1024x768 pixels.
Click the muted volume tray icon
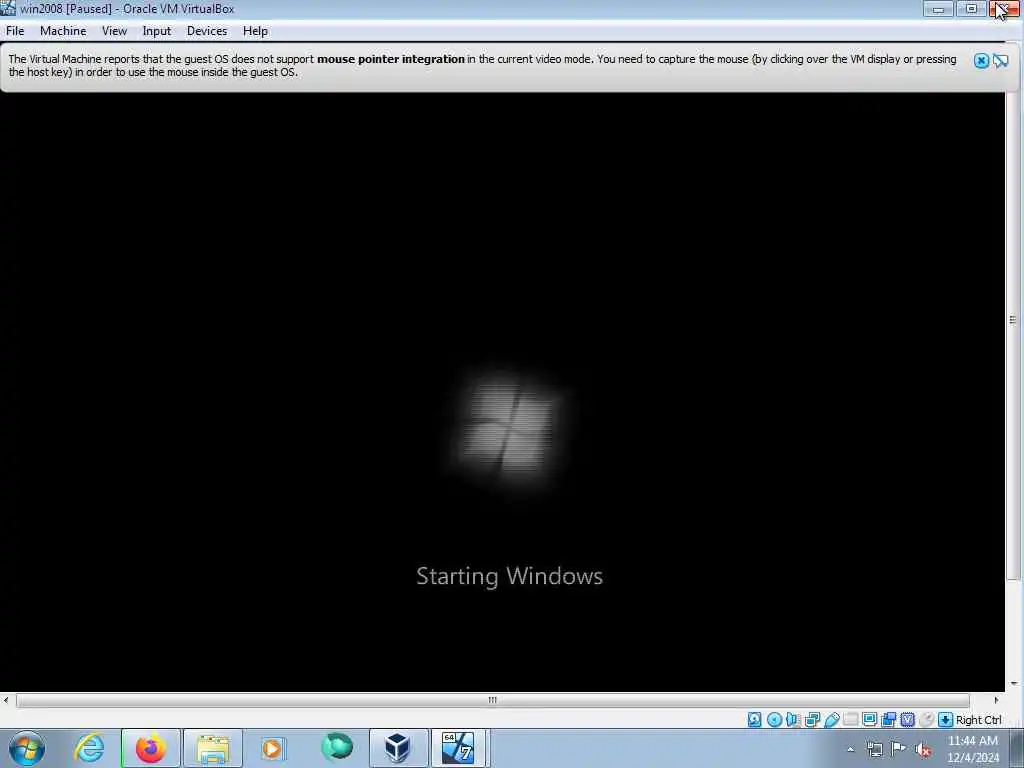coord(923,750)
